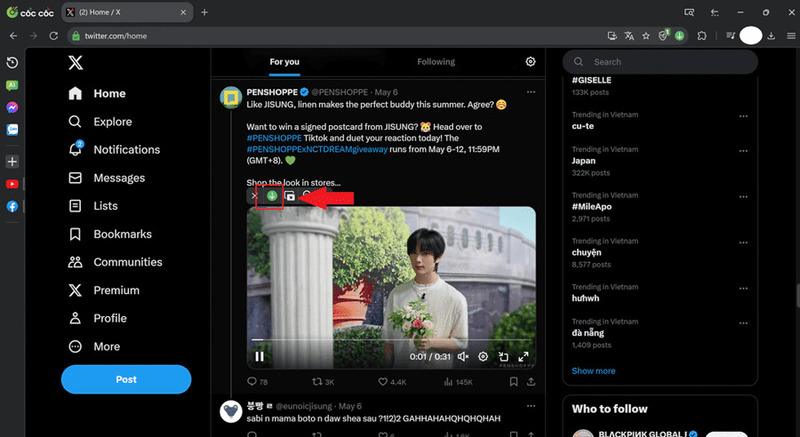Add a new shortcut with the side panel plus icon
The height and width of the screenshot is (437, 800).
12,162
